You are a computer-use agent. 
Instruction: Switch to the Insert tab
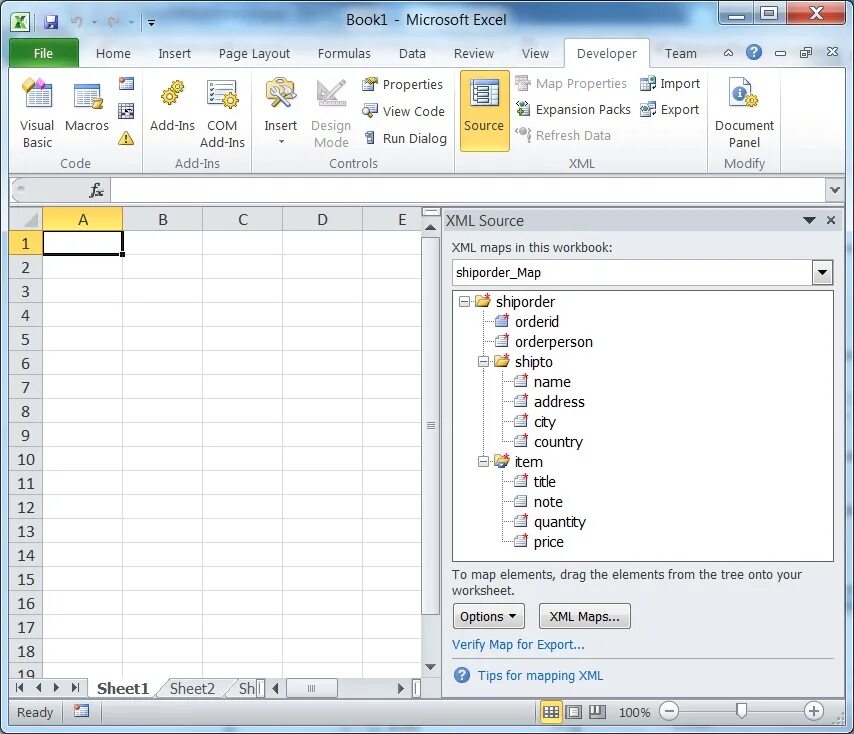click(x=174, y=53)
